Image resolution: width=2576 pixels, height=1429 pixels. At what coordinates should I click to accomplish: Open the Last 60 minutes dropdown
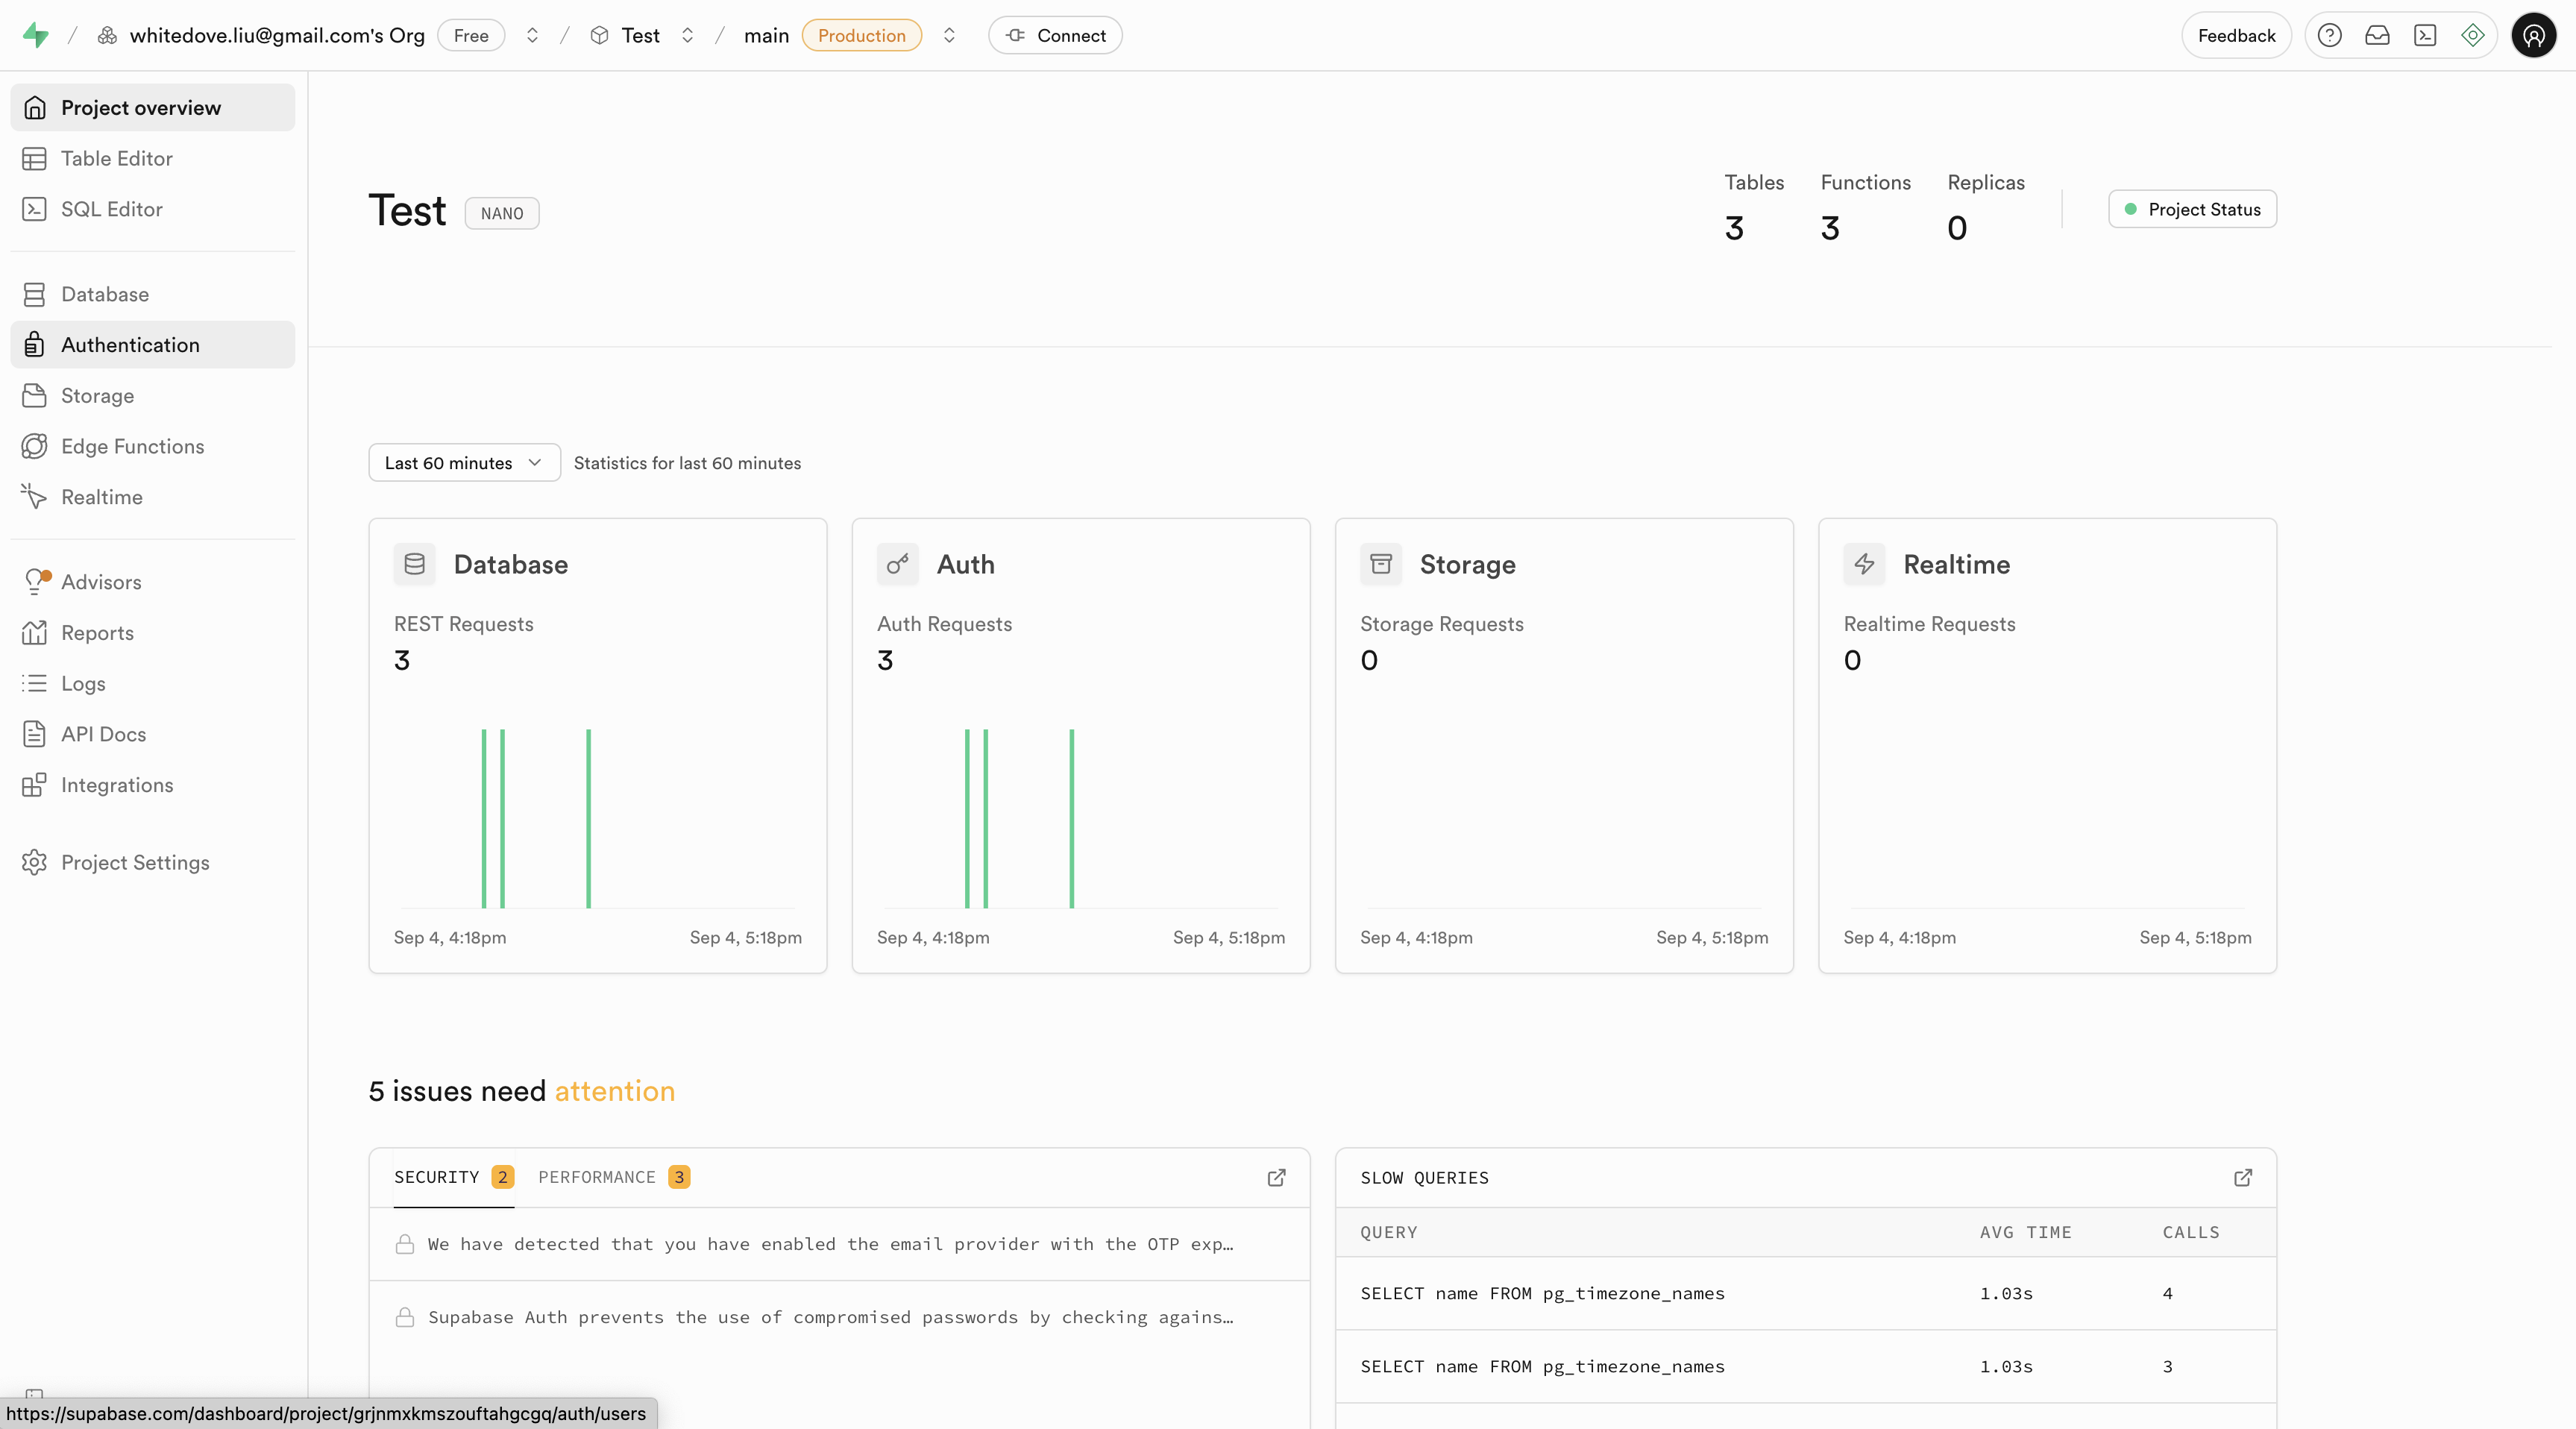coord(464,463)
